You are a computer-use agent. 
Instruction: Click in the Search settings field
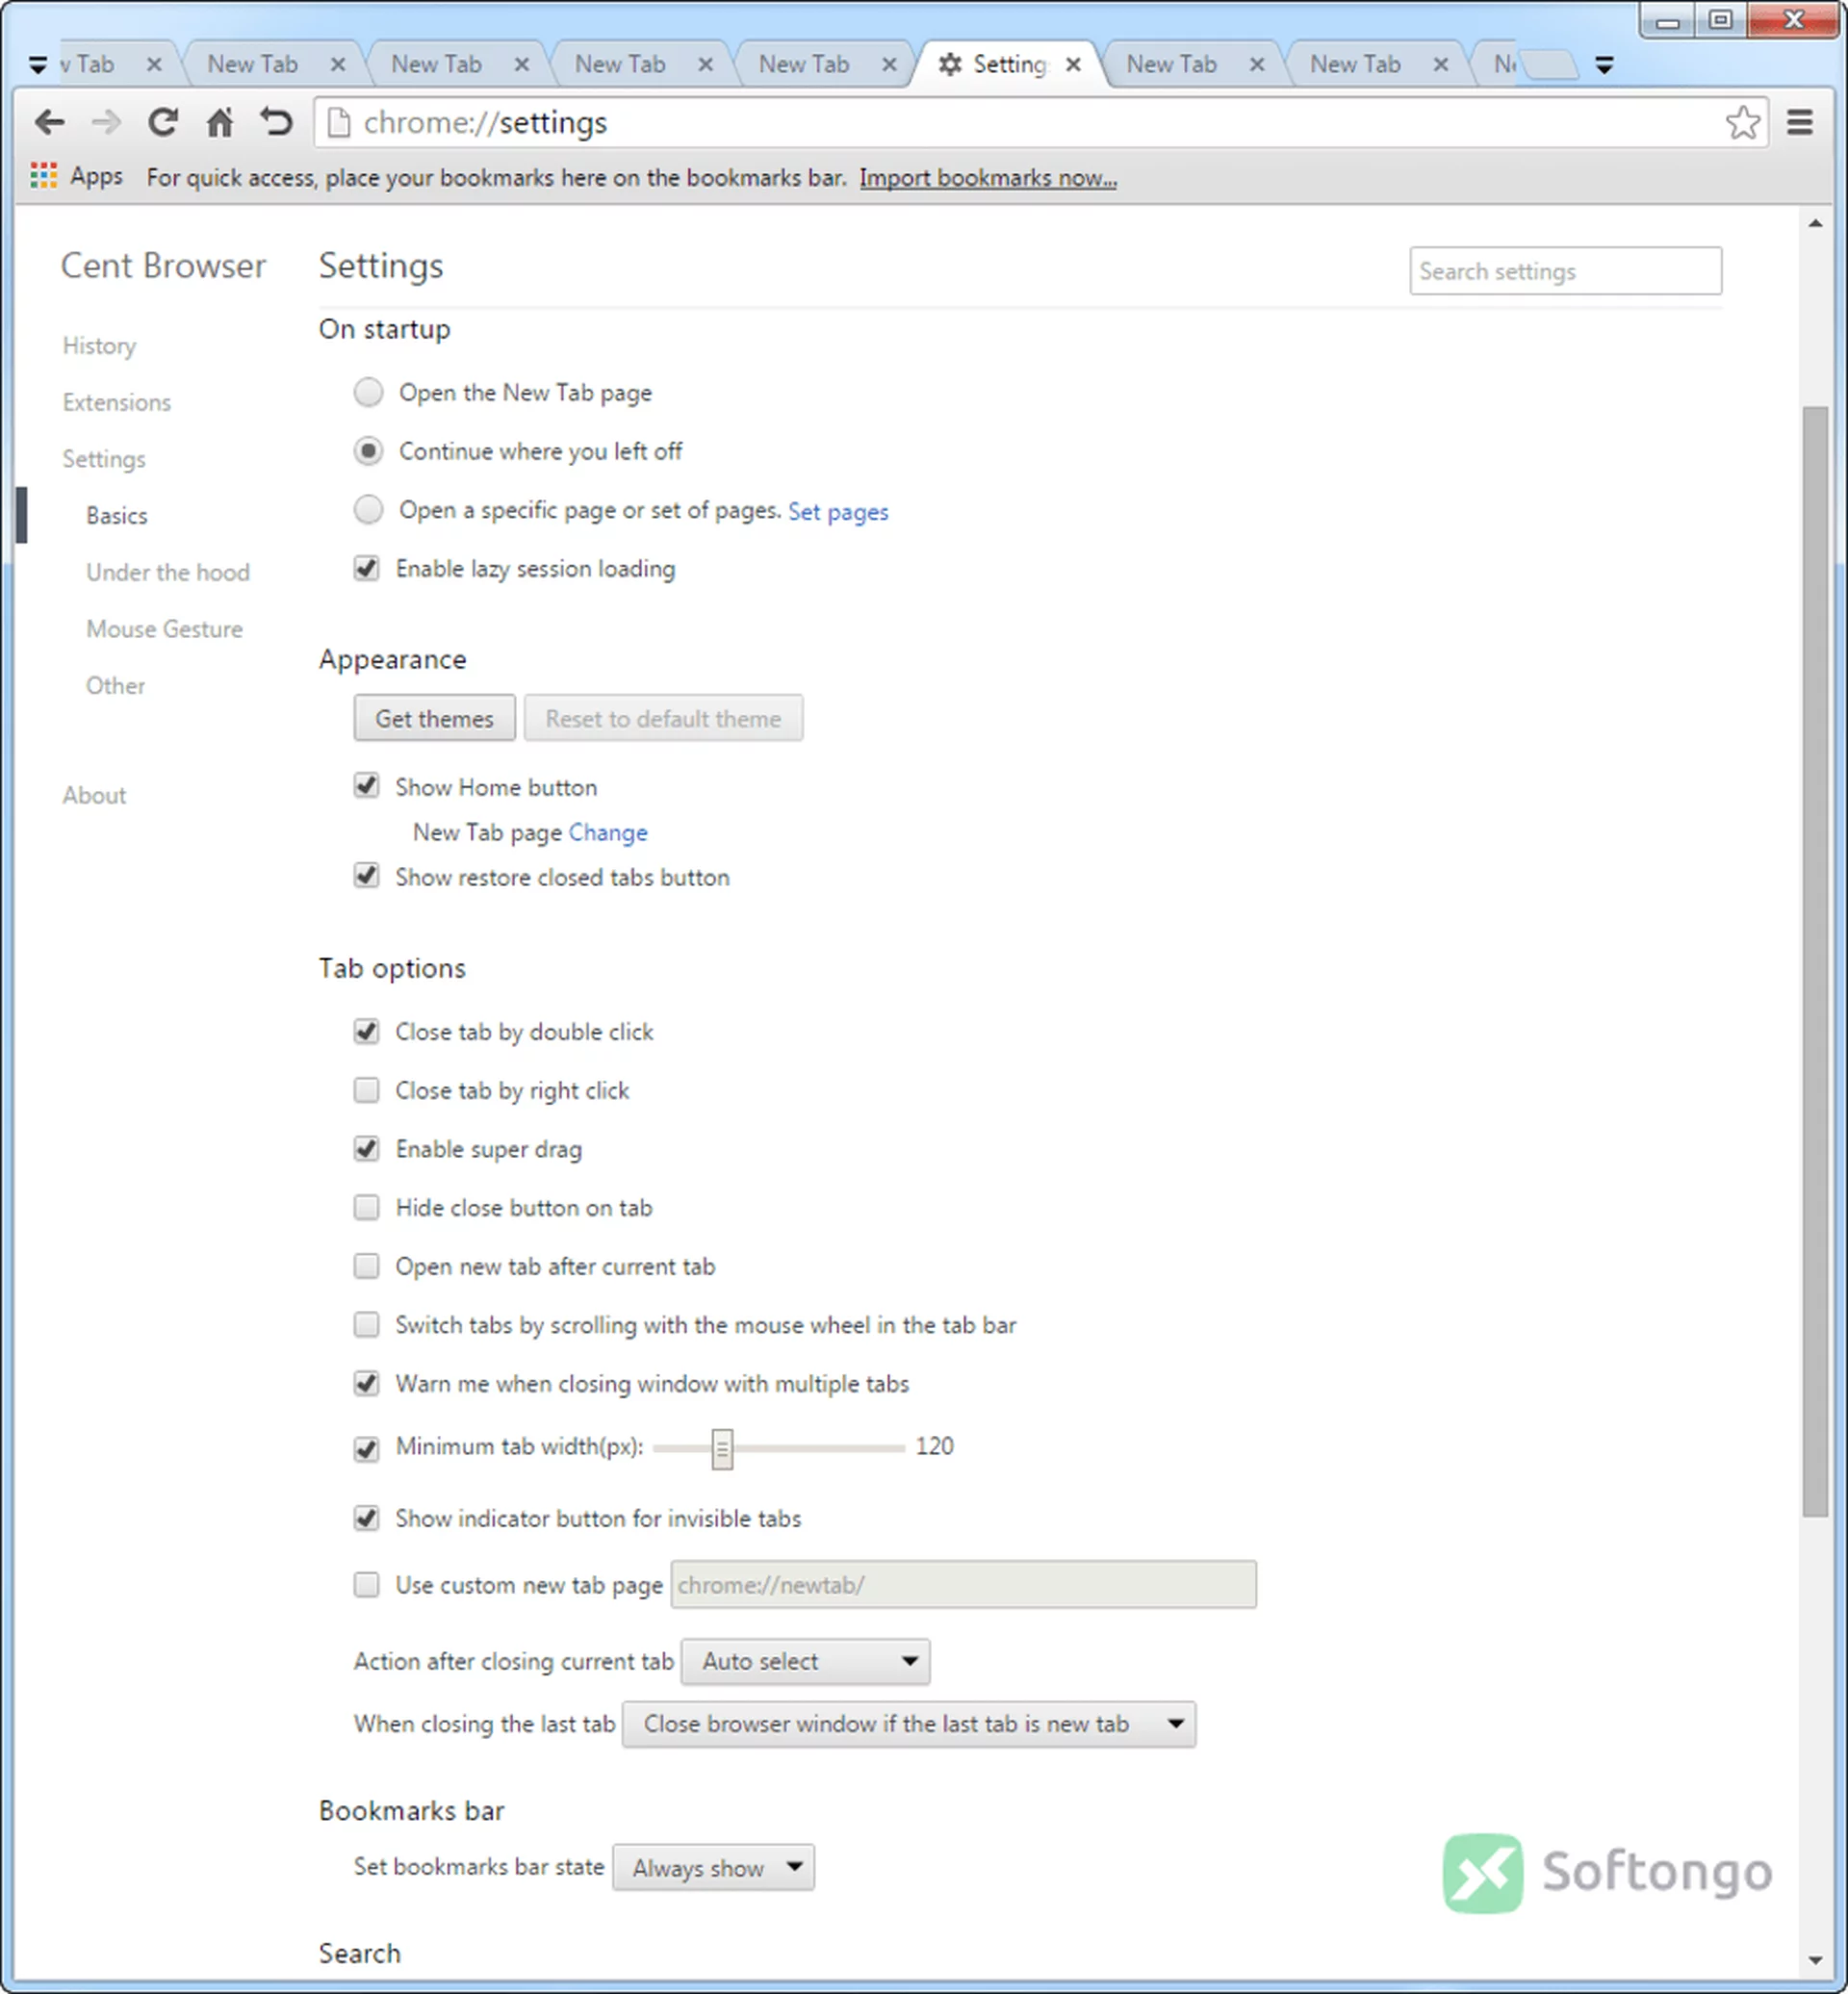tap(1565, 271)
